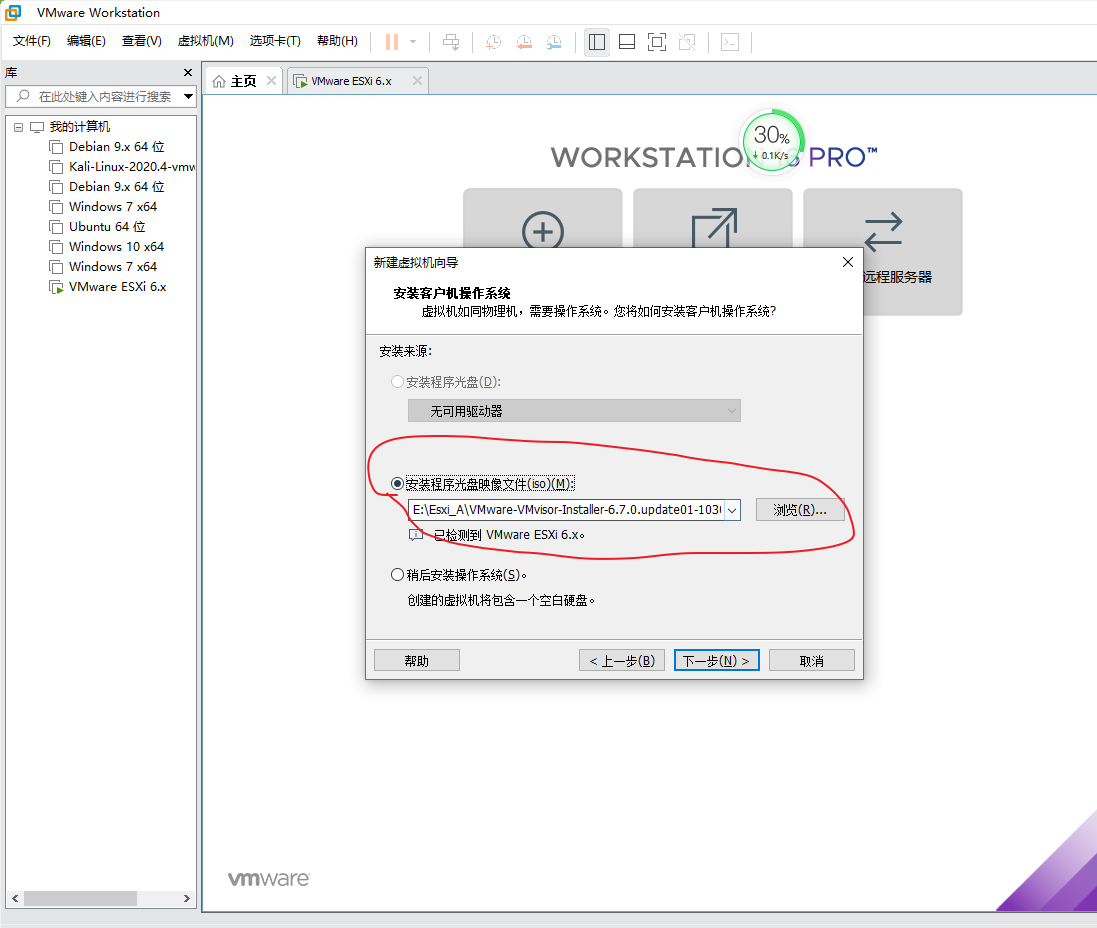
Task: Open the library search filter dropdown arrow
Action: pos(188,97)
